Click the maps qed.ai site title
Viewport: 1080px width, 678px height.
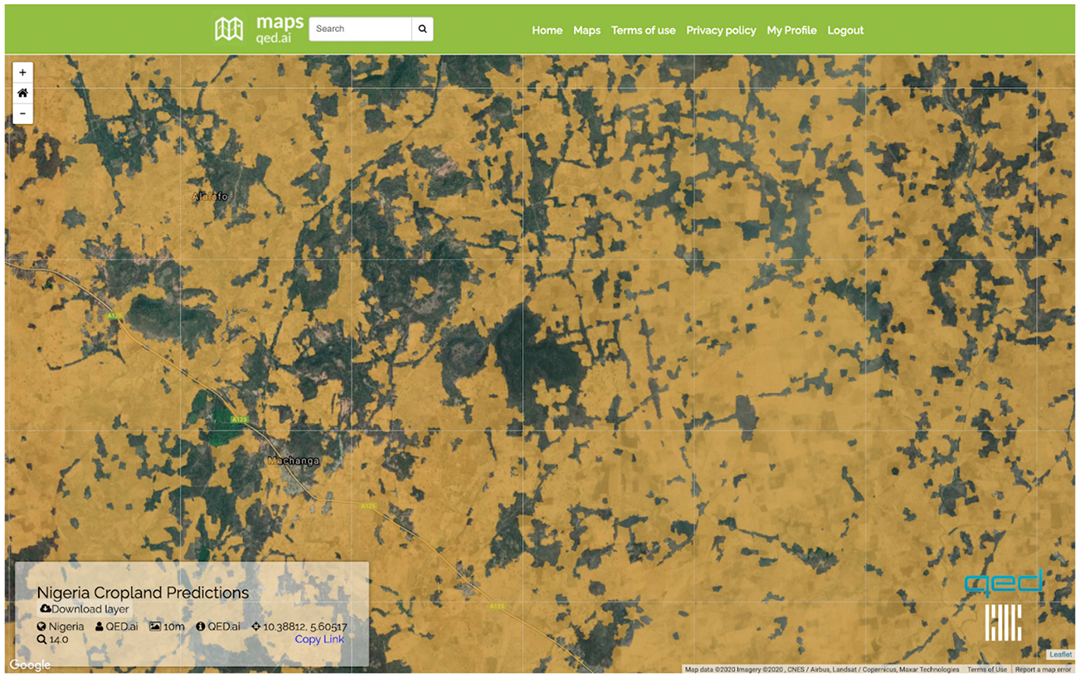[x=280, y=30]
